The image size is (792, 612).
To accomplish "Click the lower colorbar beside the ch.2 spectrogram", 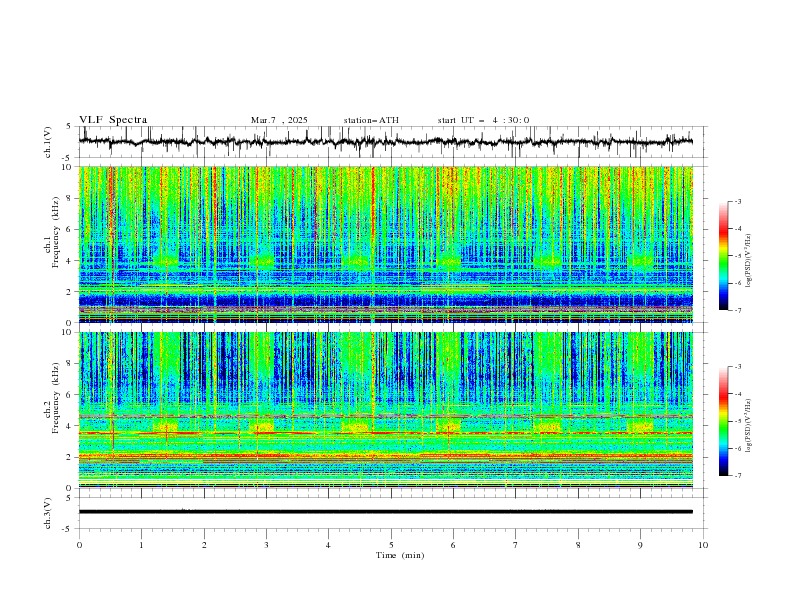I will coord(723,421).
